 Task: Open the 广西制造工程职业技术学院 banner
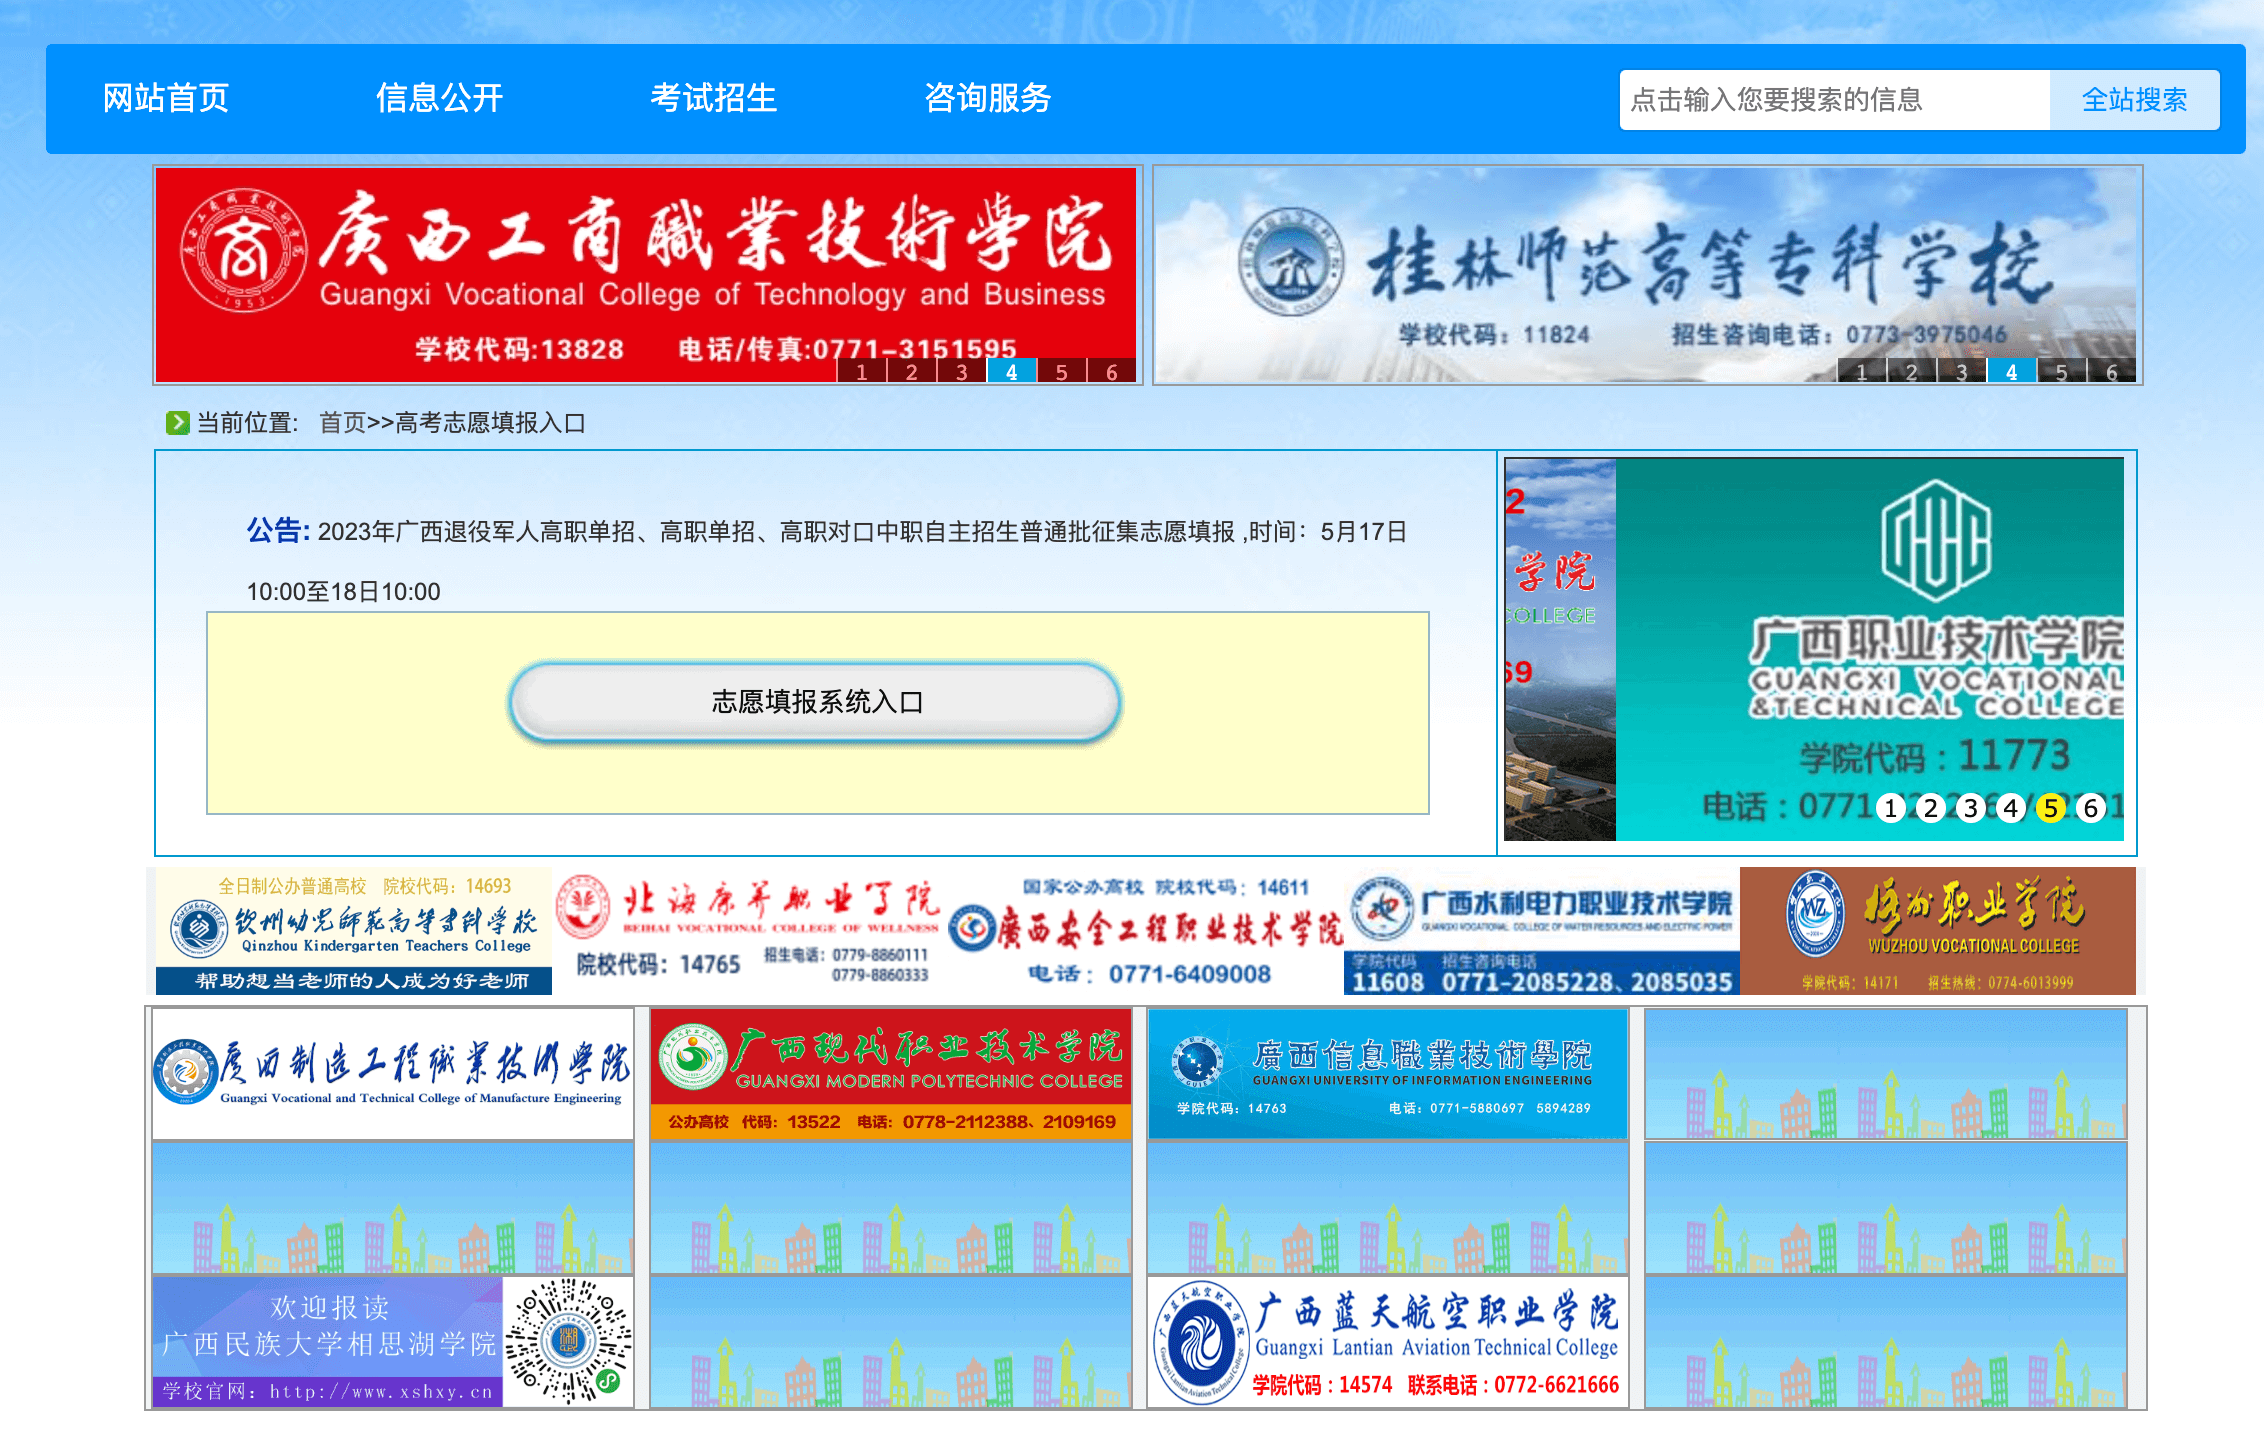(x=393, y=1074)
